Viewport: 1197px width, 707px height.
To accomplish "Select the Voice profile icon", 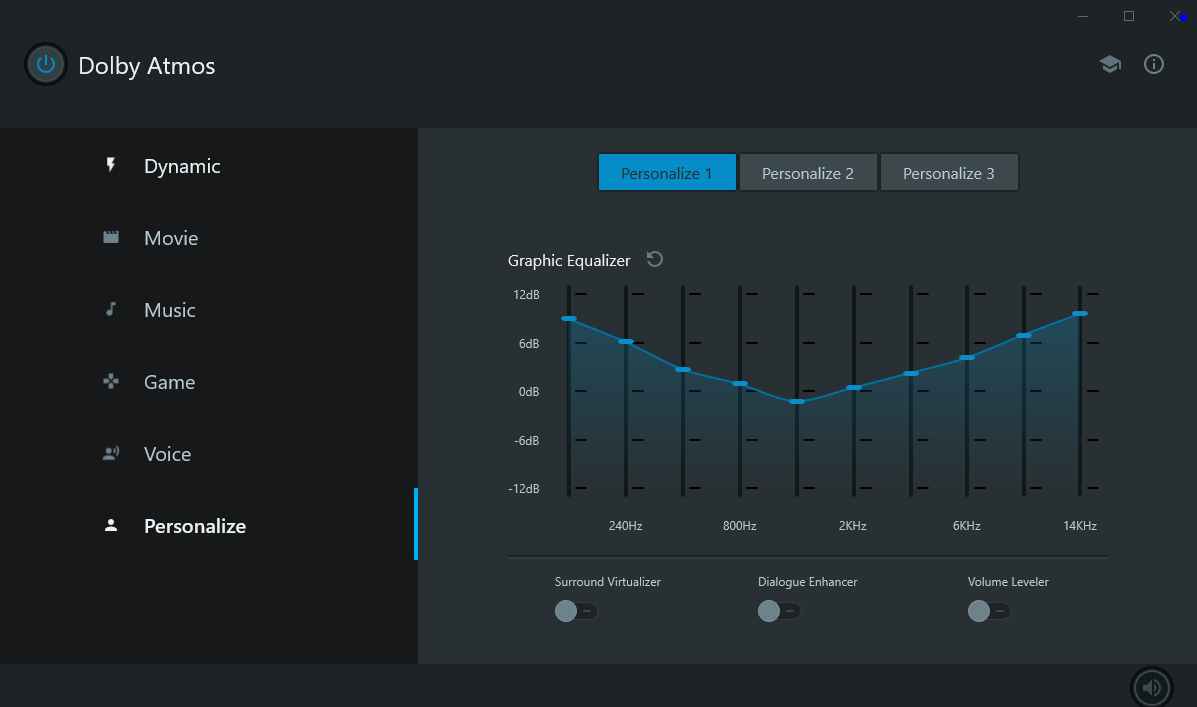I will pos(110,452).
